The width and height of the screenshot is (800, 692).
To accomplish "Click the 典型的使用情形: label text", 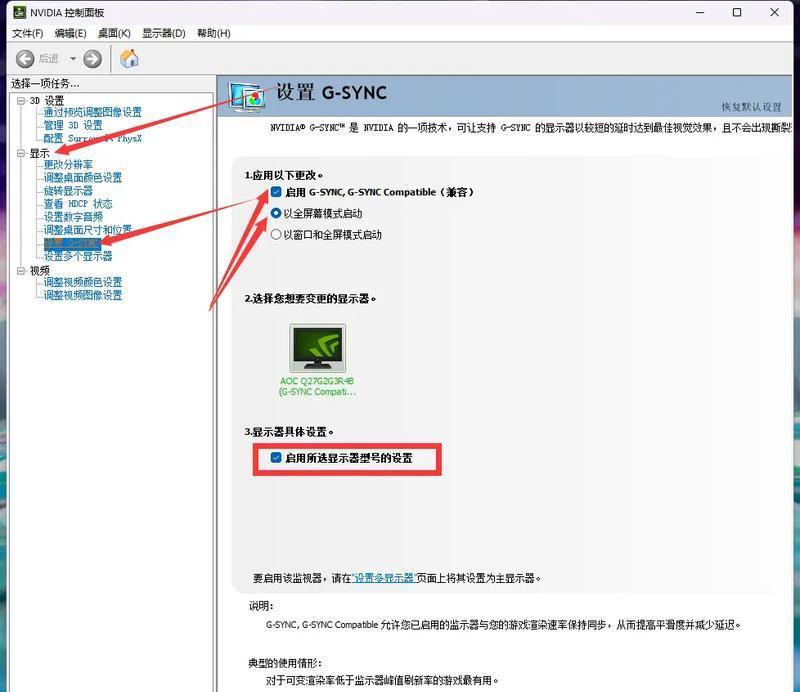I will (x=285, y=663).
